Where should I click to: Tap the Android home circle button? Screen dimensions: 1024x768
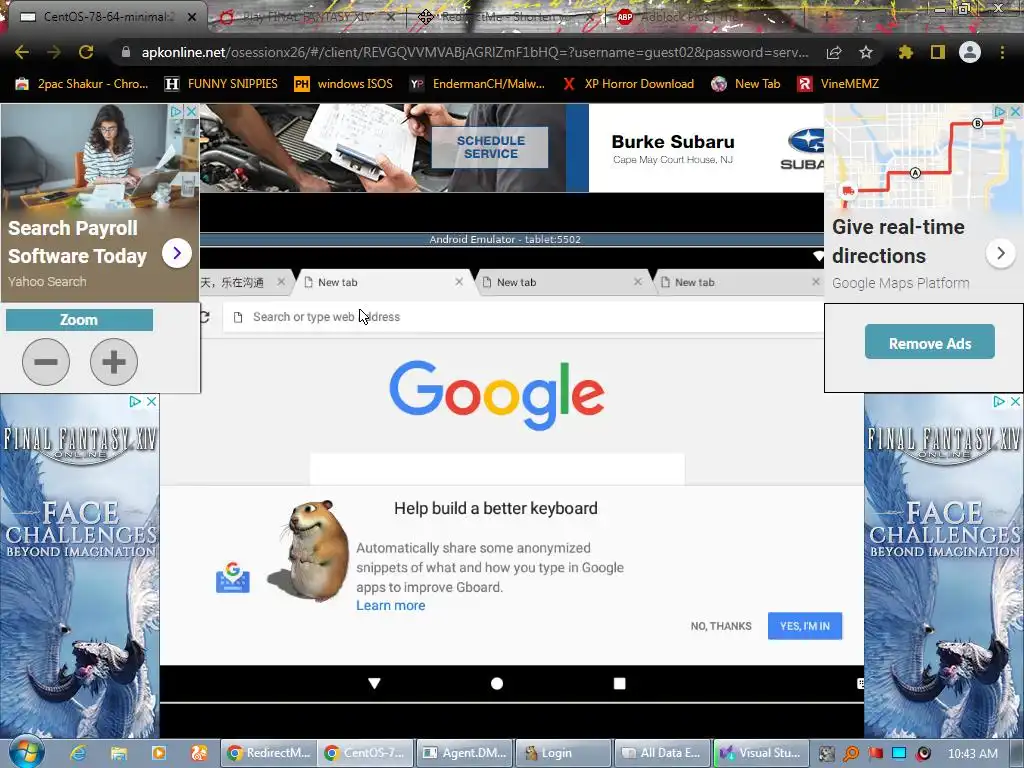497,683
